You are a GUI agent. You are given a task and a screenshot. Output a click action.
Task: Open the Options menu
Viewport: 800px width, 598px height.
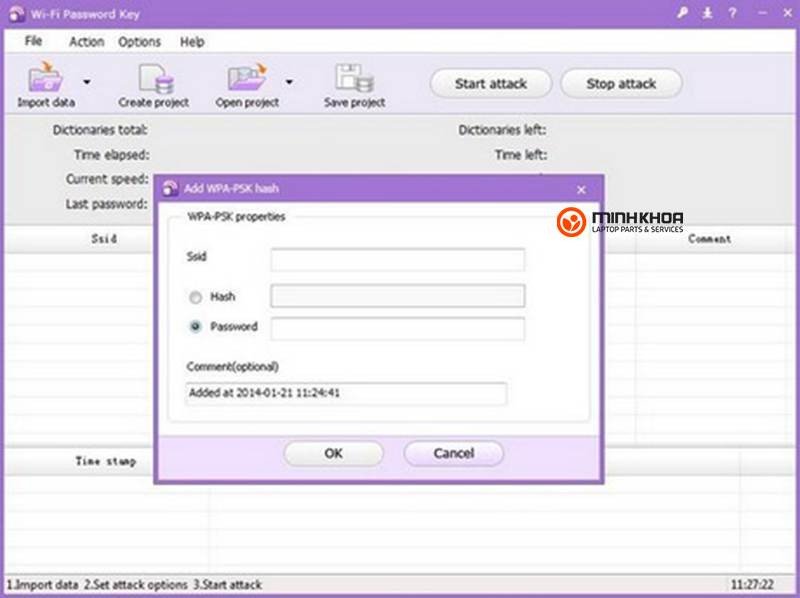139,42
